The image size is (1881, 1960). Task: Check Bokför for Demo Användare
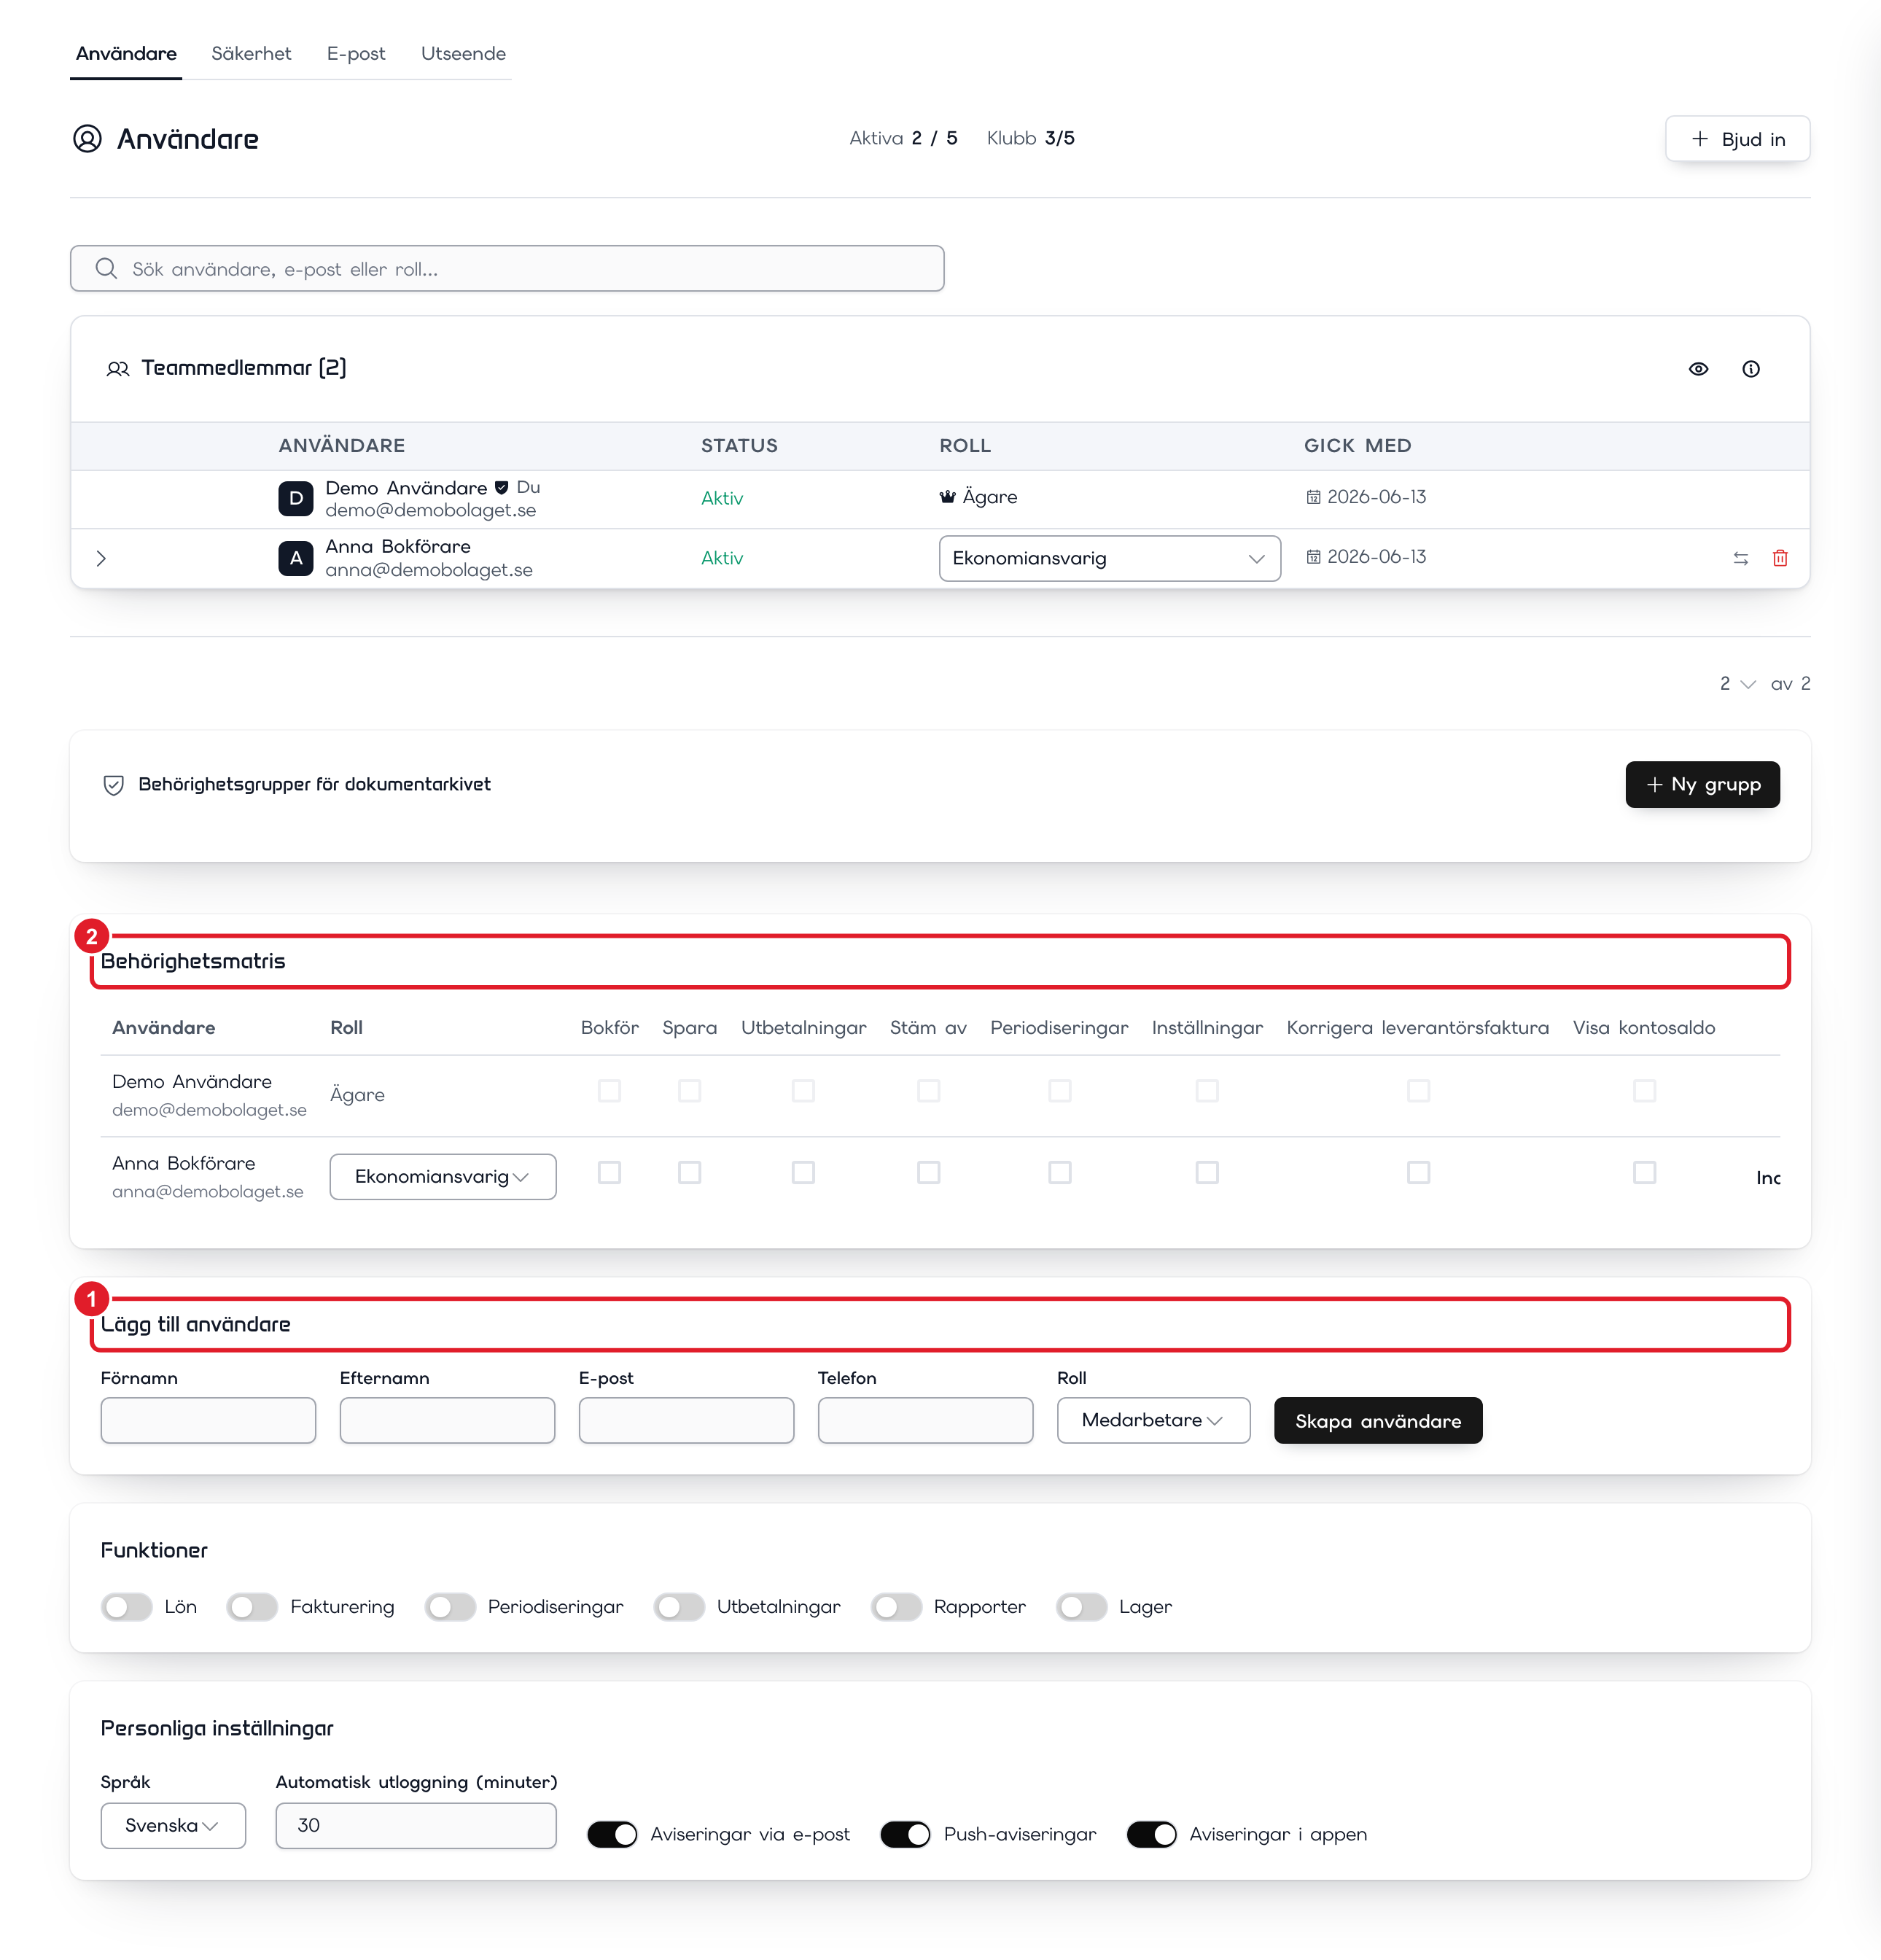609,1090
